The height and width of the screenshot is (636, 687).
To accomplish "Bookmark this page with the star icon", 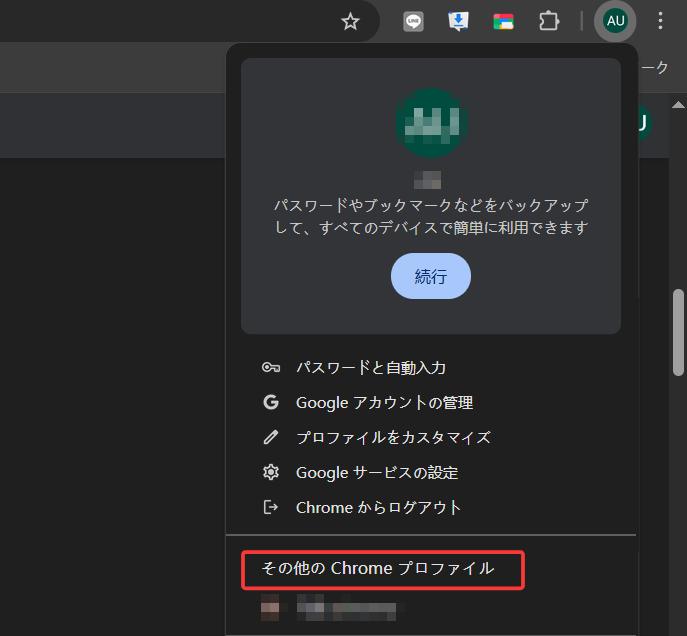I will (x=350, y=21).
